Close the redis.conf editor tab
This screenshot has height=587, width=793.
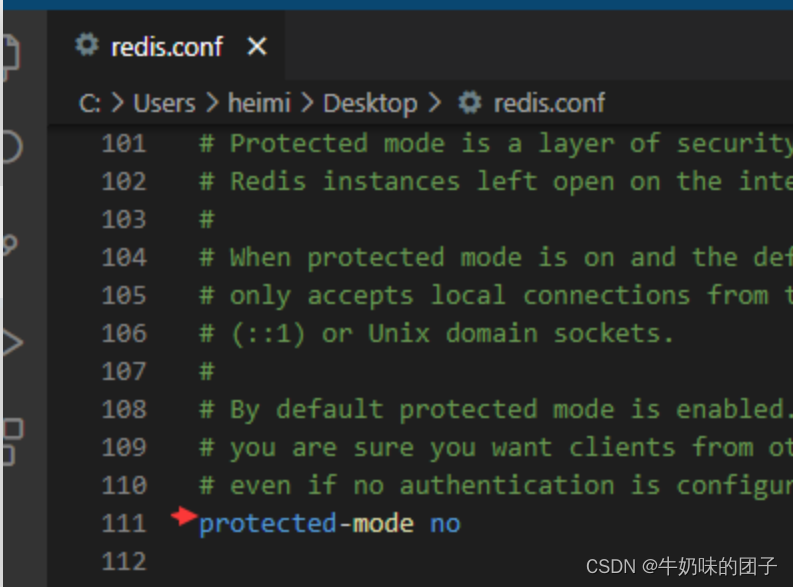[x=257, y=47]
